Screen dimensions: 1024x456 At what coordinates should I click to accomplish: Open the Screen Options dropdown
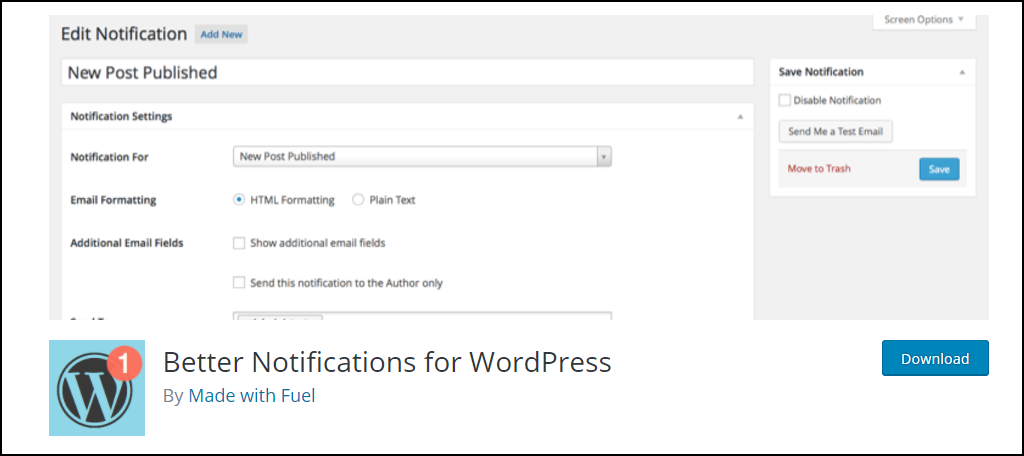[923, 20]
